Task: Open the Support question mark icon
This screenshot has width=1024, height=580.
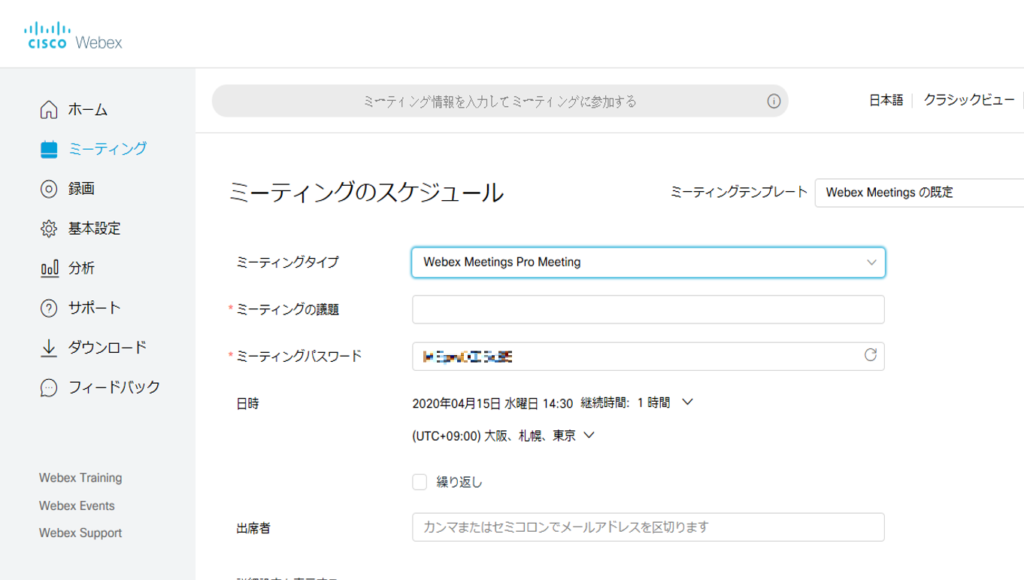Action: 49,308
